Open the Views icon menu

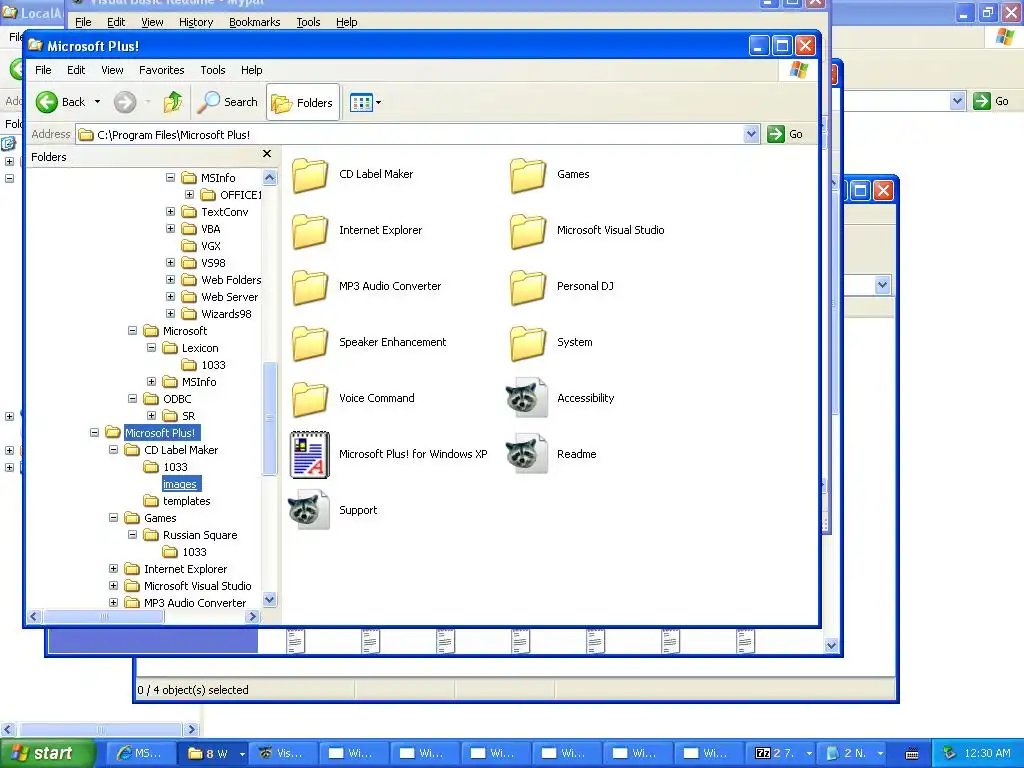[x=365, y=103]
